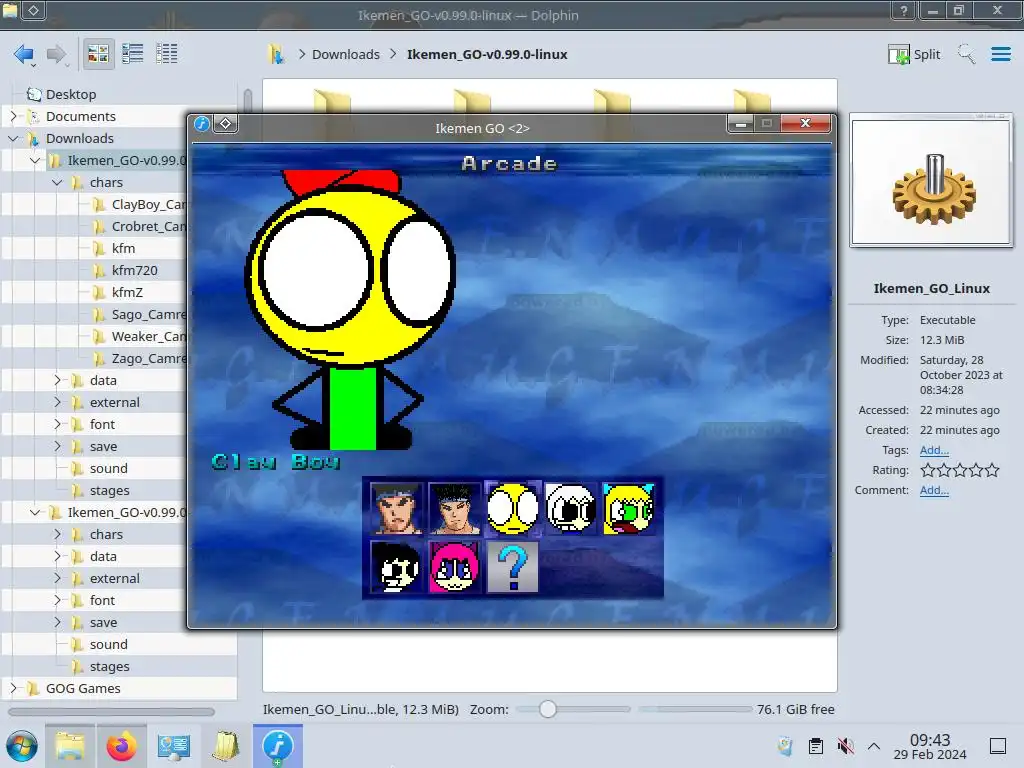The height and width of the screenshot is (768, 1024).
Task: Select the second KFM fighter portrait
Action: [455, 509]
